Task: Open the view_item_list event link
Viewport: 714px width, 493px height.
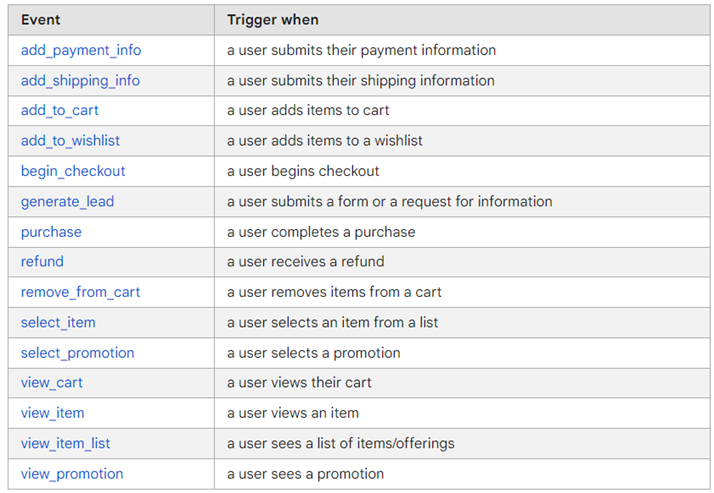Action: pyautogui.click(x=65, y=443)
